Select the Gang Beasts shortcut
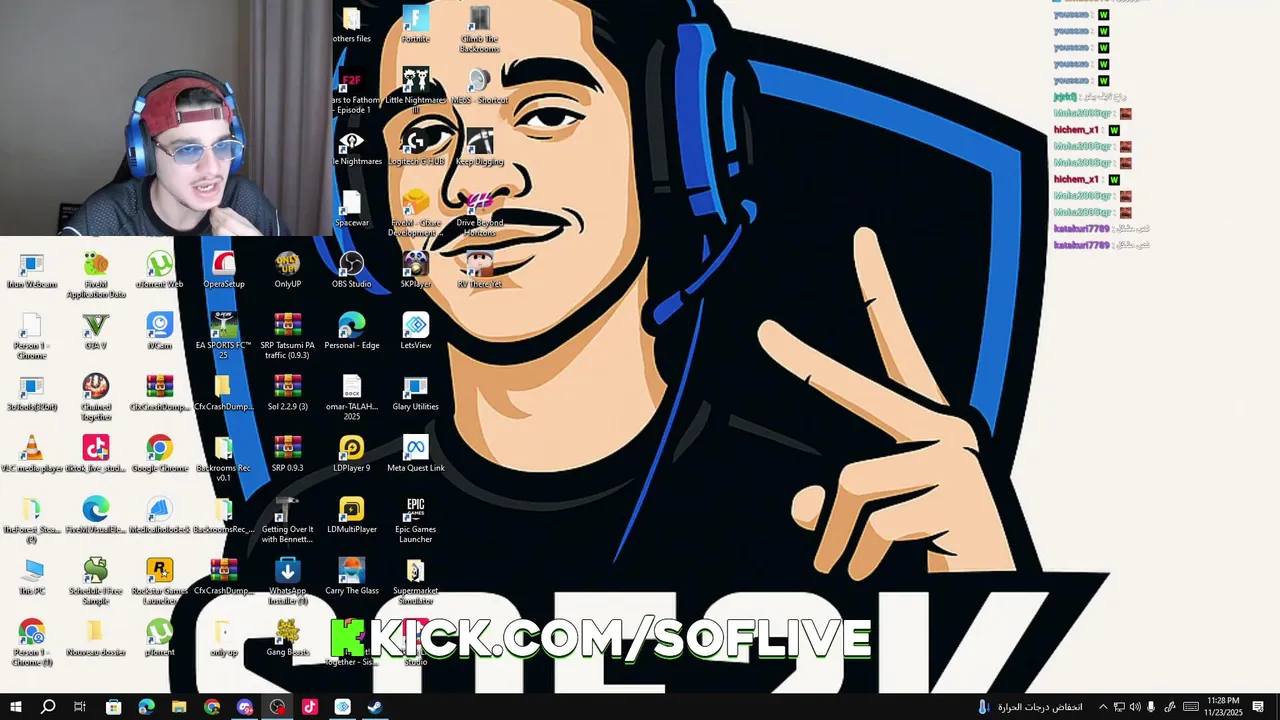The image size is (1280, 720). [x=288, y=639]
